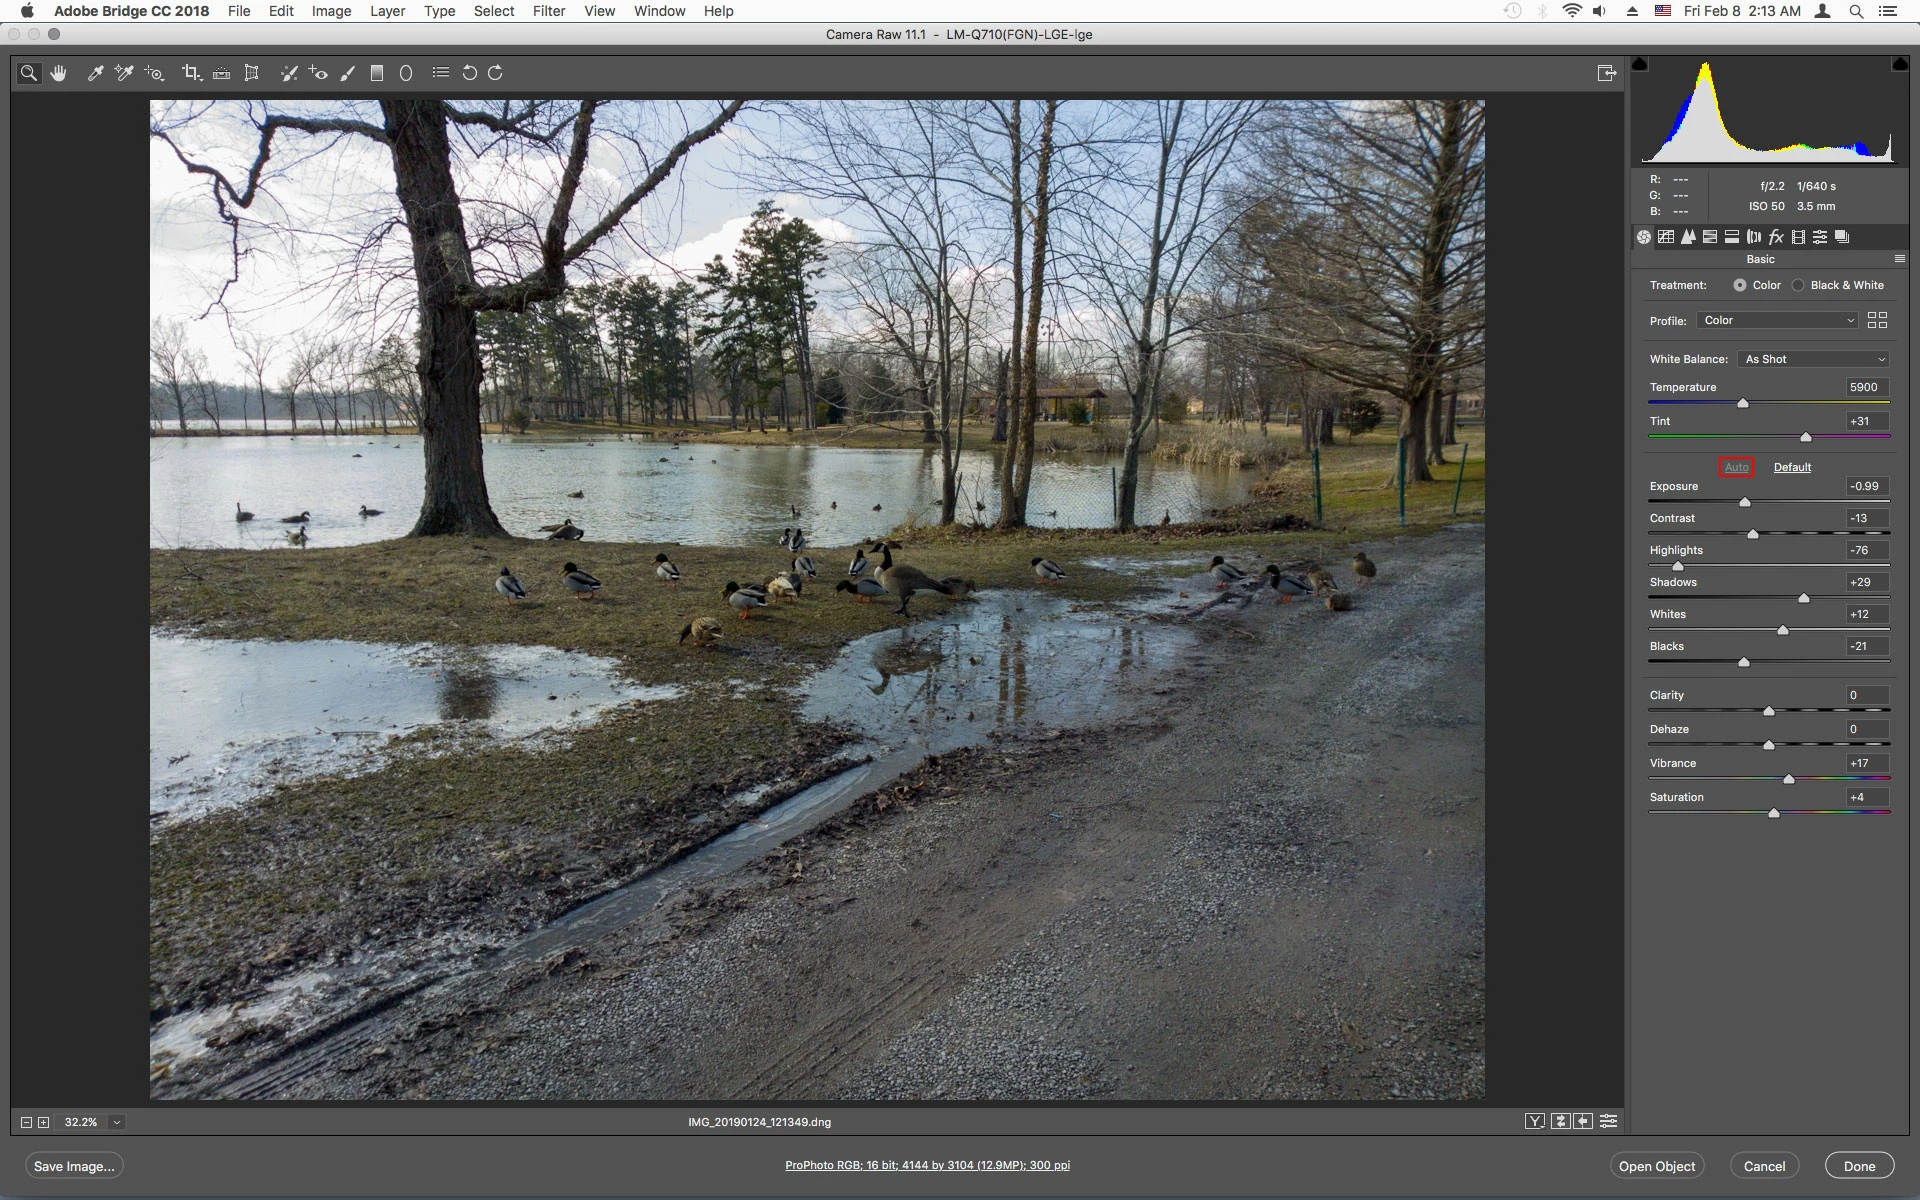The width and height of the screenshot is (1920, 1200).
Task: Open the Profile dropdown
Action: coord(1777,320)
